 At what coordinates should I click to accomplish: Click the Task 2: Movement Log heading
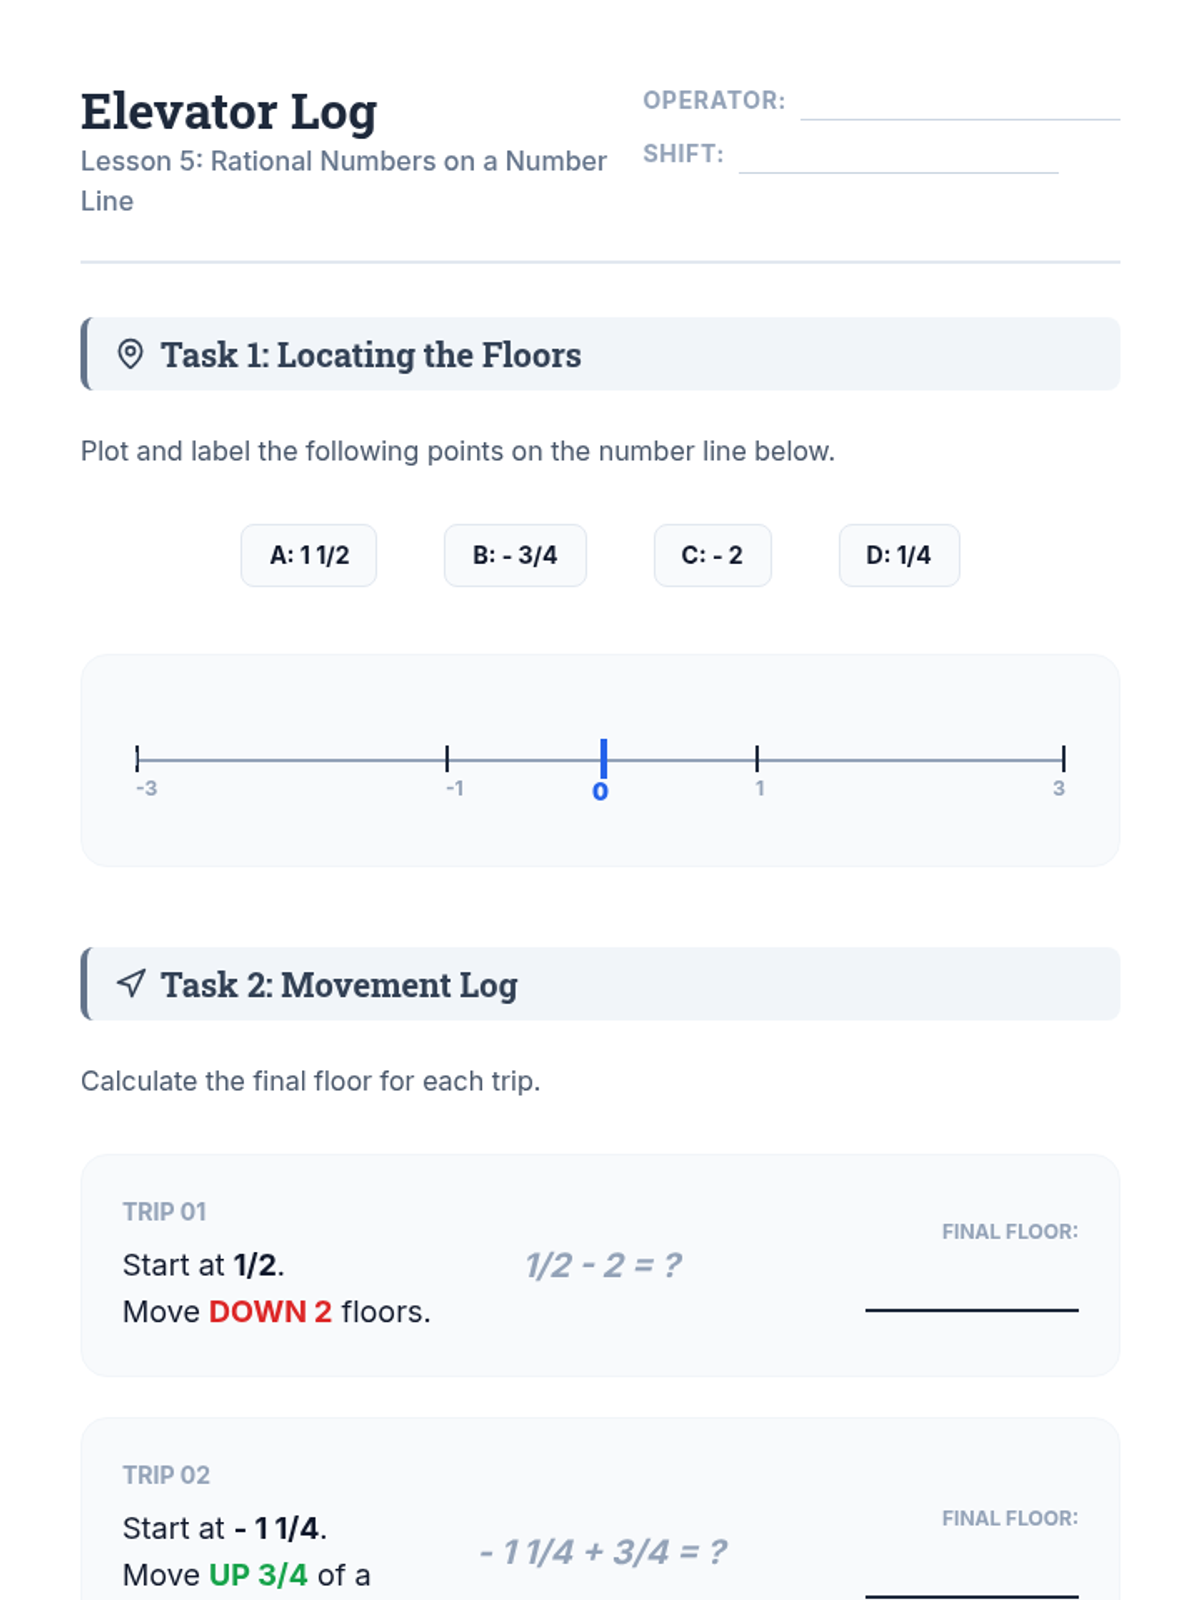[x=339, y=985]
